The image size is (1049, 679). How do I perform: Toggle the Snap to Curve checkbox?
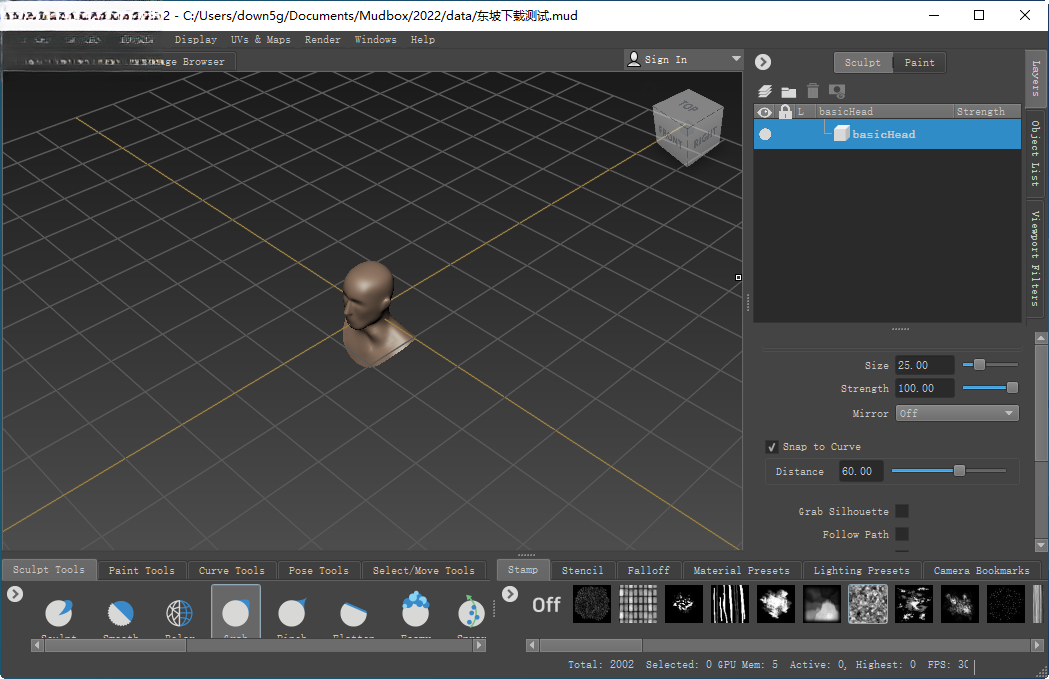tap(771, 447)
